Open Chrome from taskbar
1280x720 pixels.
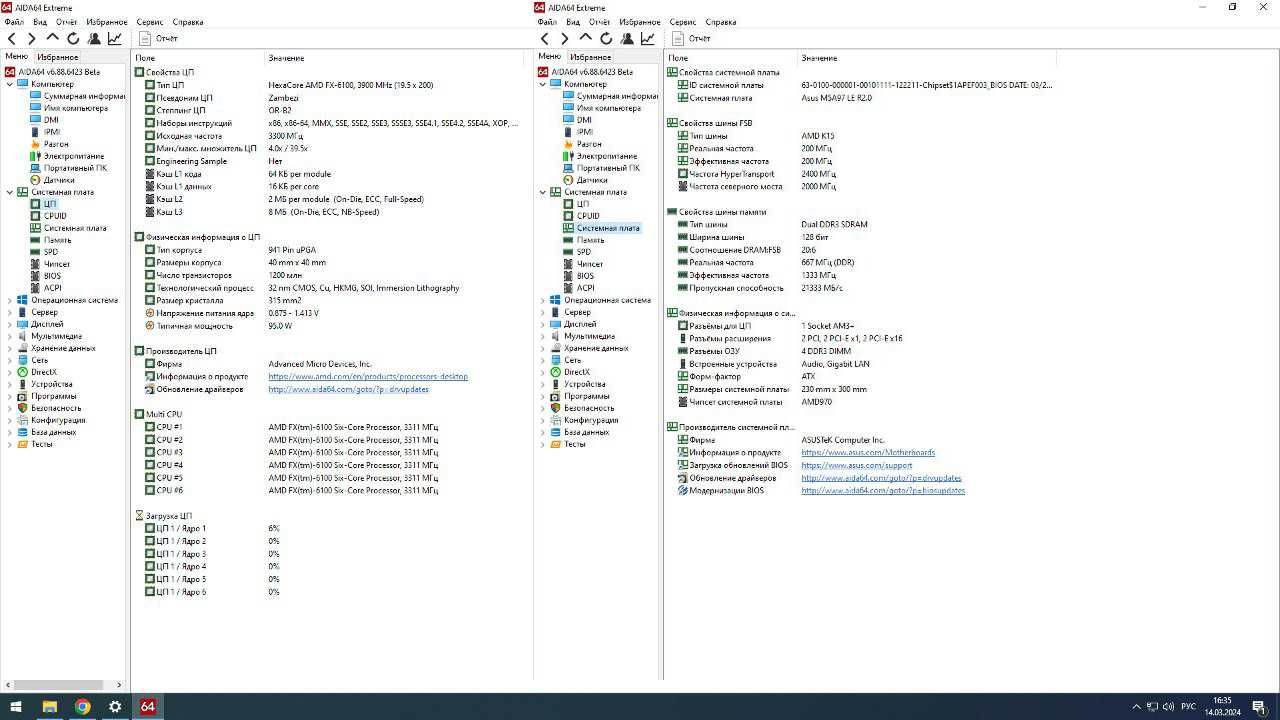click(x=82, y=706)
